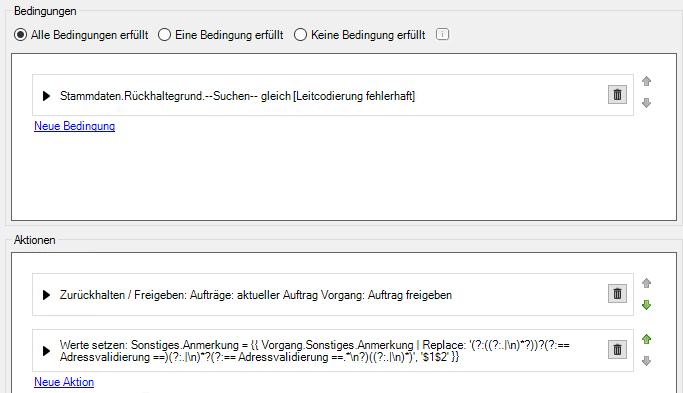
Task: Move Auftrag freigeben action up (grey arrow)
Action: [x=646, y=283]
